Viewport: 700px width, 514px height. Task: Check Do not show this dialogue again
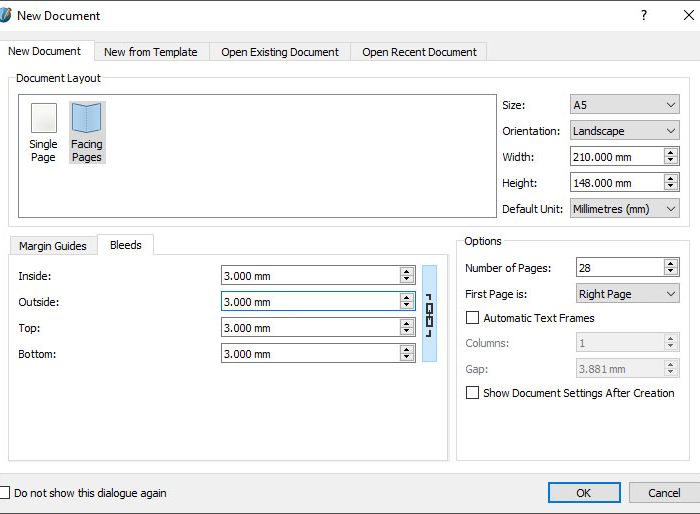[x=6, y=493]
